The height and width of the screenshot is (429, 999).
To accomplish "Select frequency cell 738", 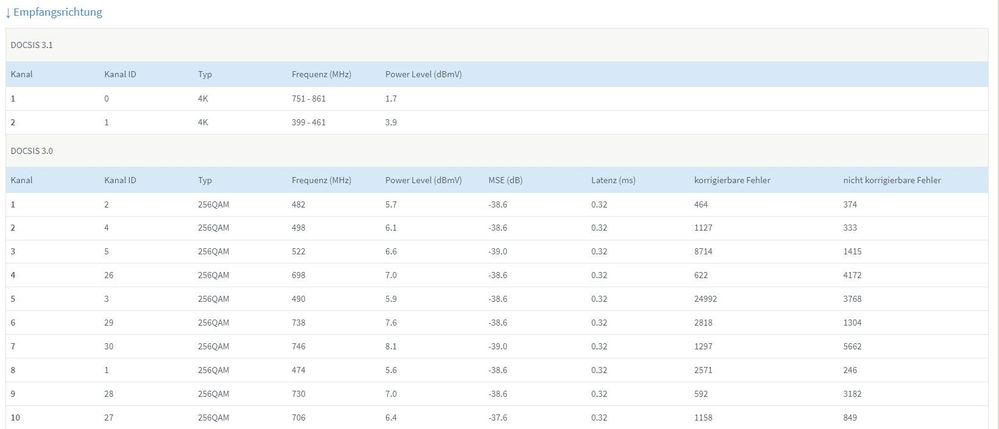I will pos(299,323).
